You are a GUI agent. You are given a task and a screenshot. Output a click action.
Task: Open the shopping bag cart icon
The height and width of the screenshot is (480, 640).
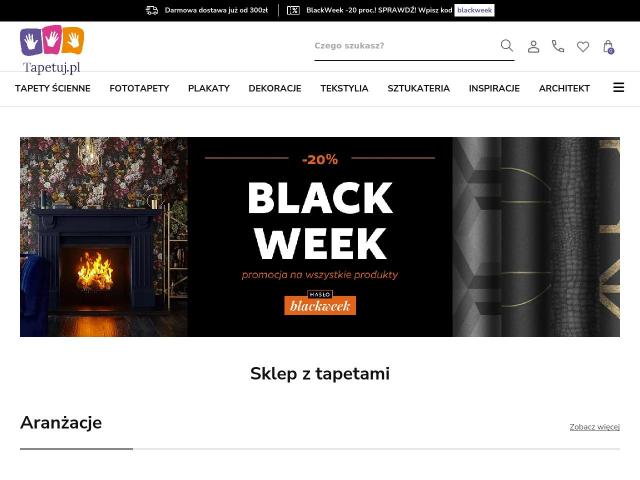(608, 47)
